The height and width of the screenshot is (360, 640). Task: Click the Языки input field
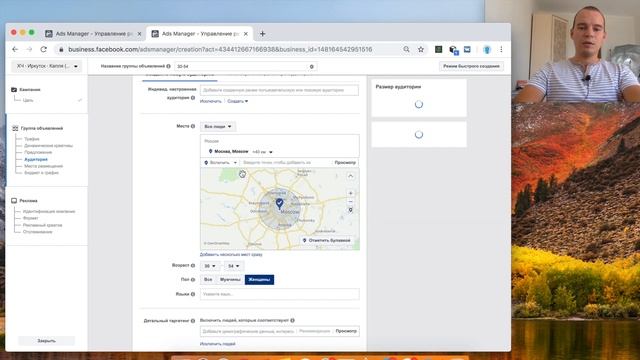point(280,294)
